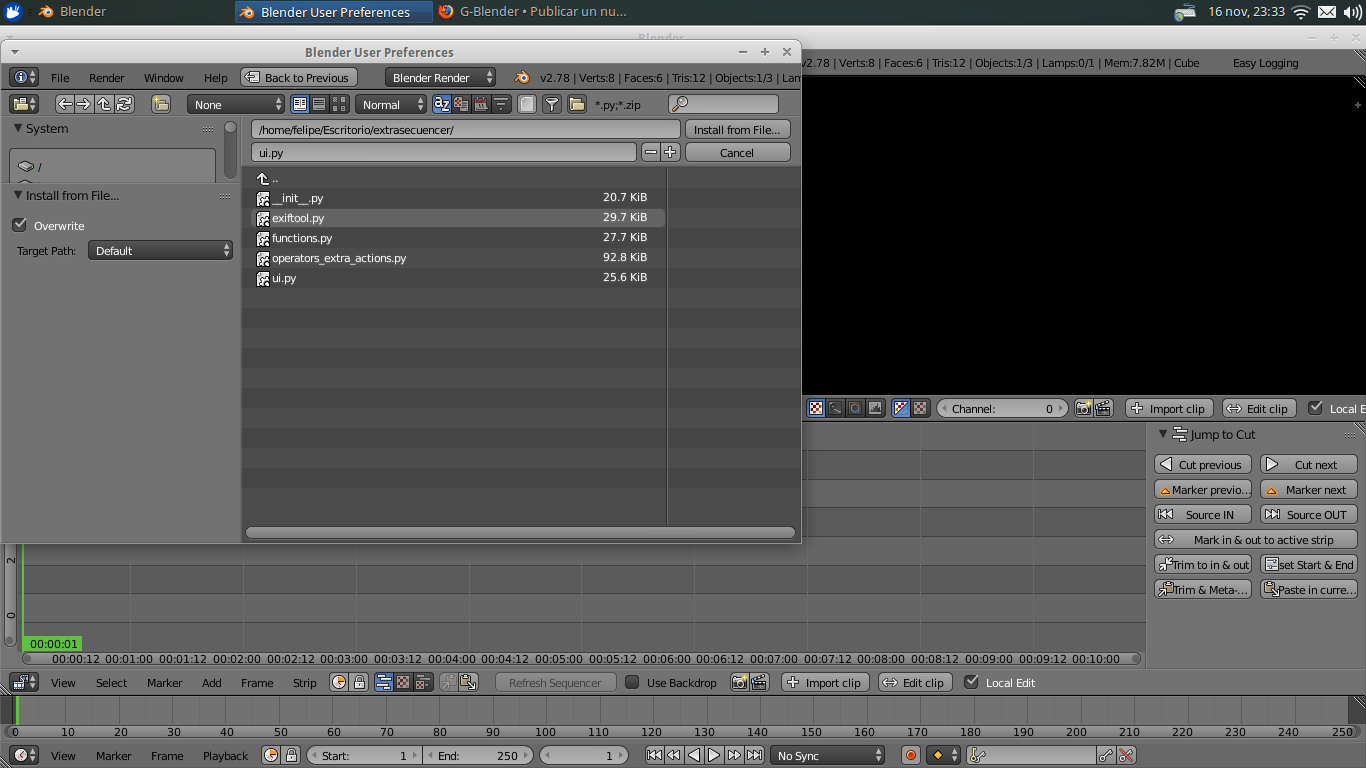The width and height of the screenshot is (1366, 768).
Task: Open the Help menu in User Preferences
Action: pyautogui.click(x=216, y=77)
